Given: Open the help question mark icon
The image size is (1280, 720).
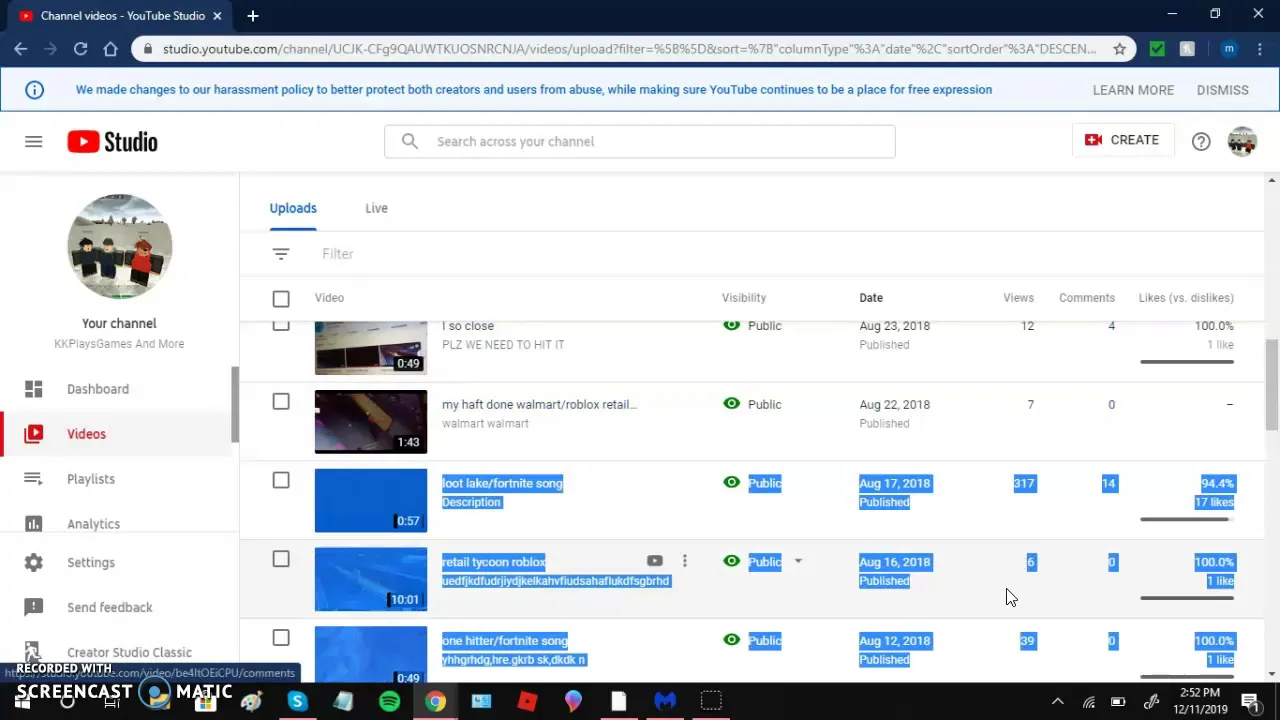Looking at the screenshot, I should [1201, 141].
